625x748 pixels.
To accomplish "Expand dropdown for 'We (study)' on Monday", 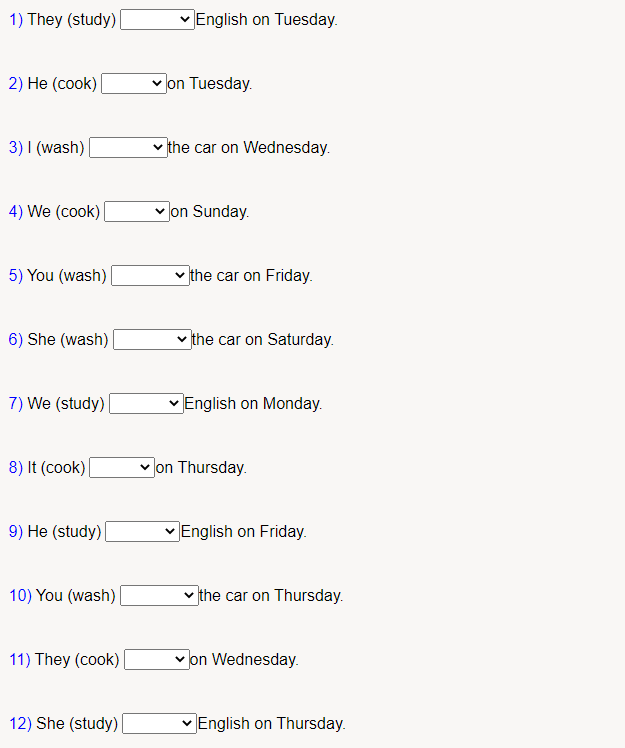I will (x=146, y=404).
